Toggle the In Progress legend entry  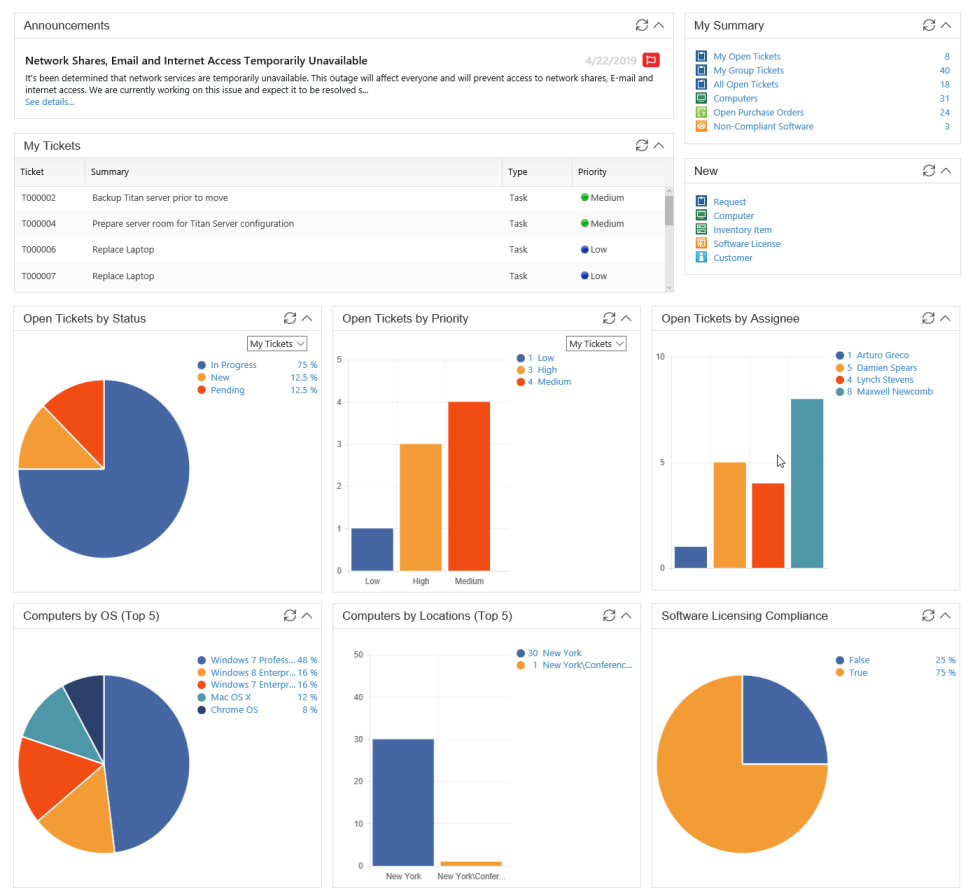[233, 365]
